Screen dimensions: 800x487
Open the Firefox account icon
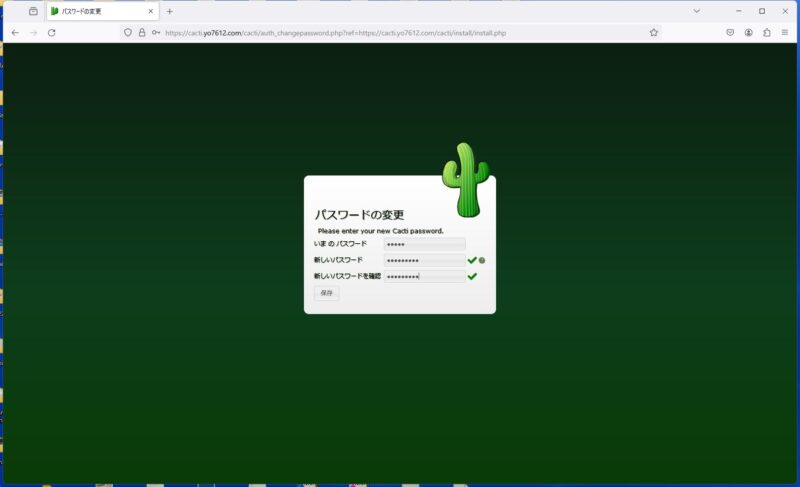tap(748, 33)
